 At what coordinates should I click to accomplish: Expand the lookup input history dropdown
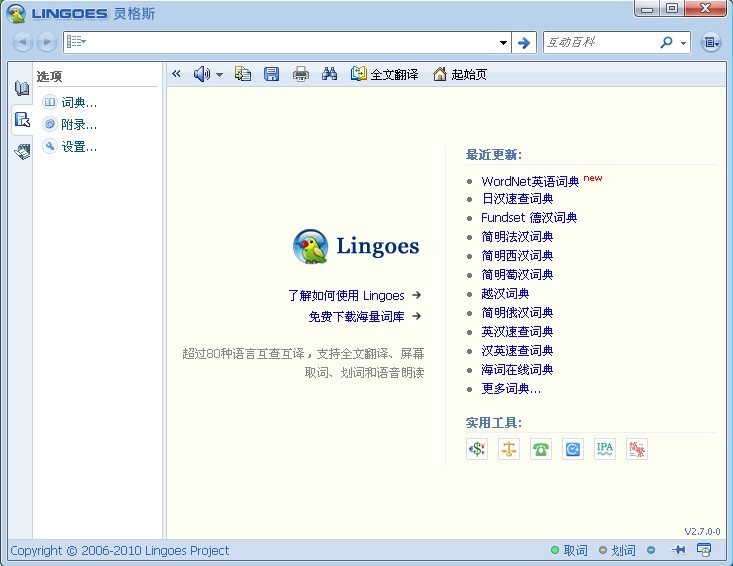click(x=504, y=43)
